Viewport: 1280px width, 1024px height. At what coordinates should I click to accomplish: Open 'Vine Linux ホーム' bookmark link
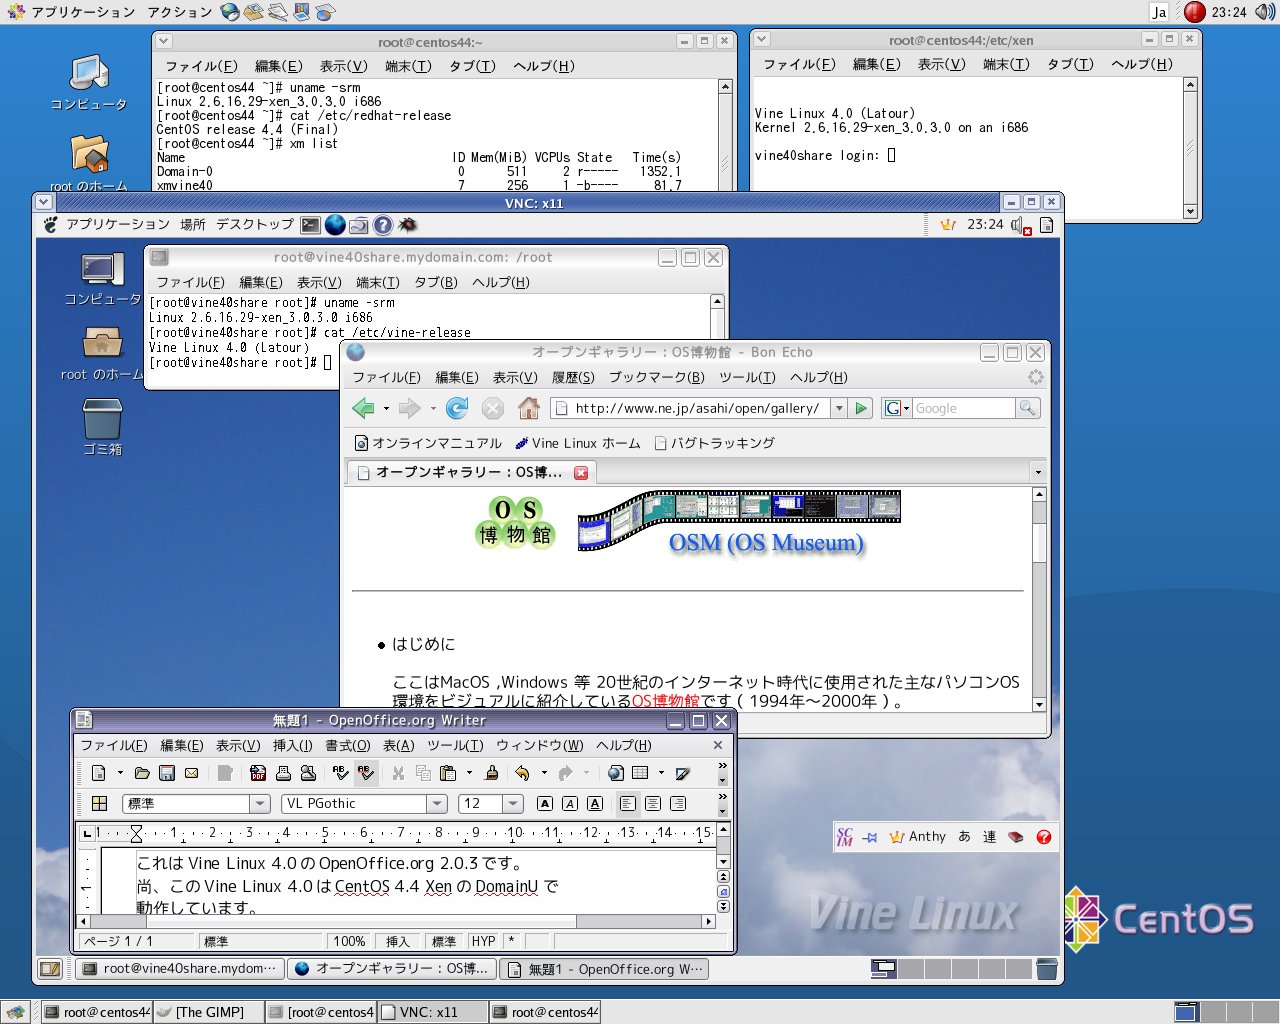[578, 443]
